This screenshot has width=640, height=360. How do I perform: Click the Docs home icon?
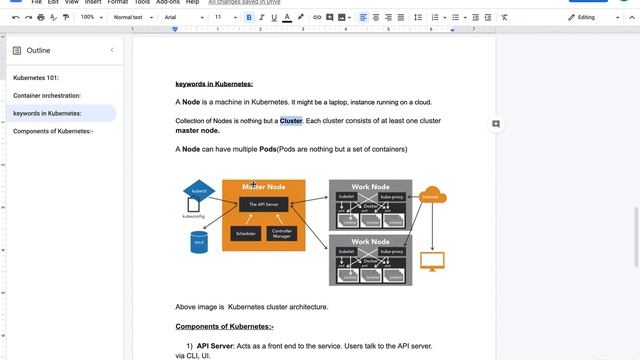(x=16, y=1)
